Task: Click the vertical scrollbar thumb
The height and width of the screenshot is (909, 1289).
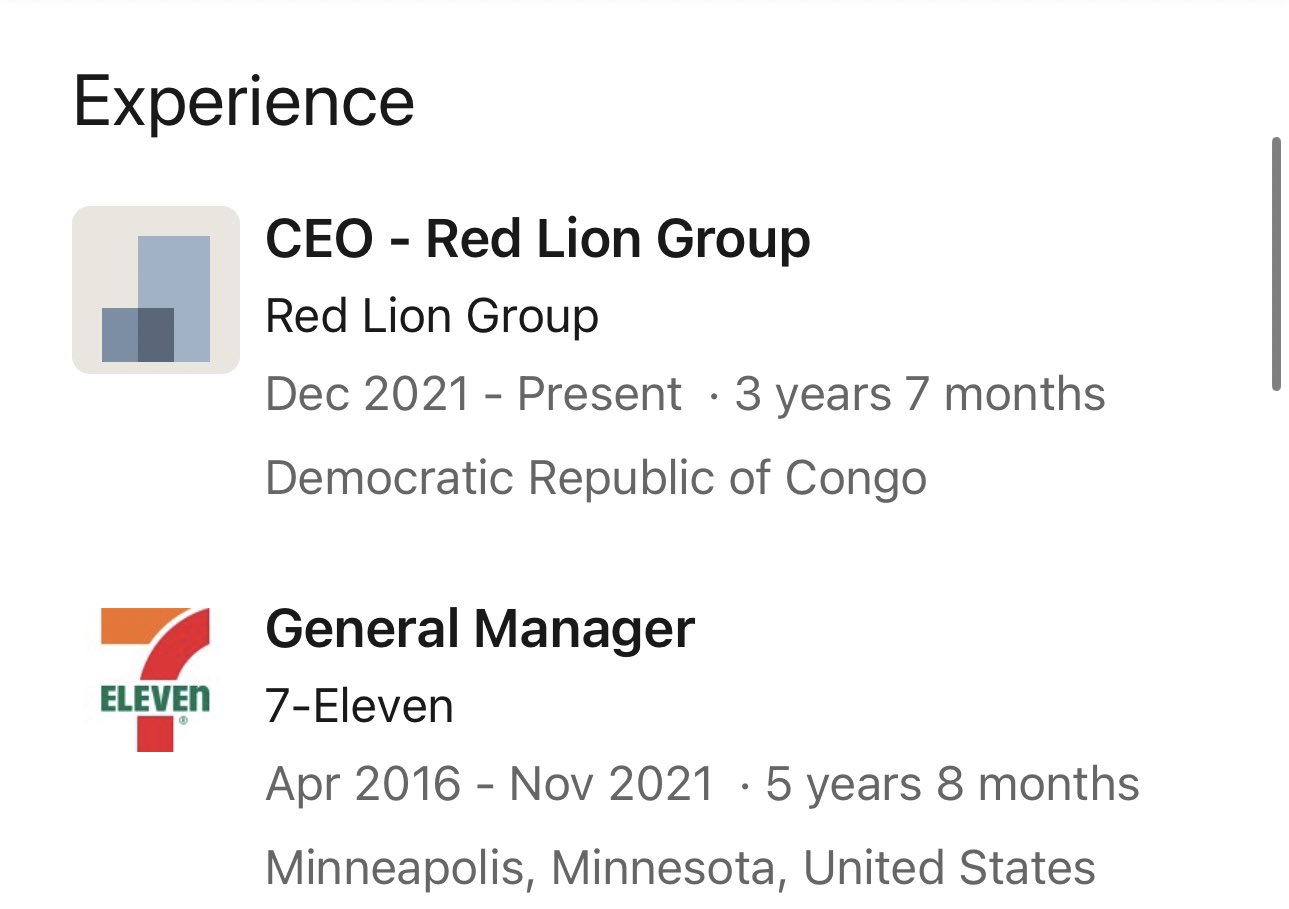Action: pos(1276,264)
